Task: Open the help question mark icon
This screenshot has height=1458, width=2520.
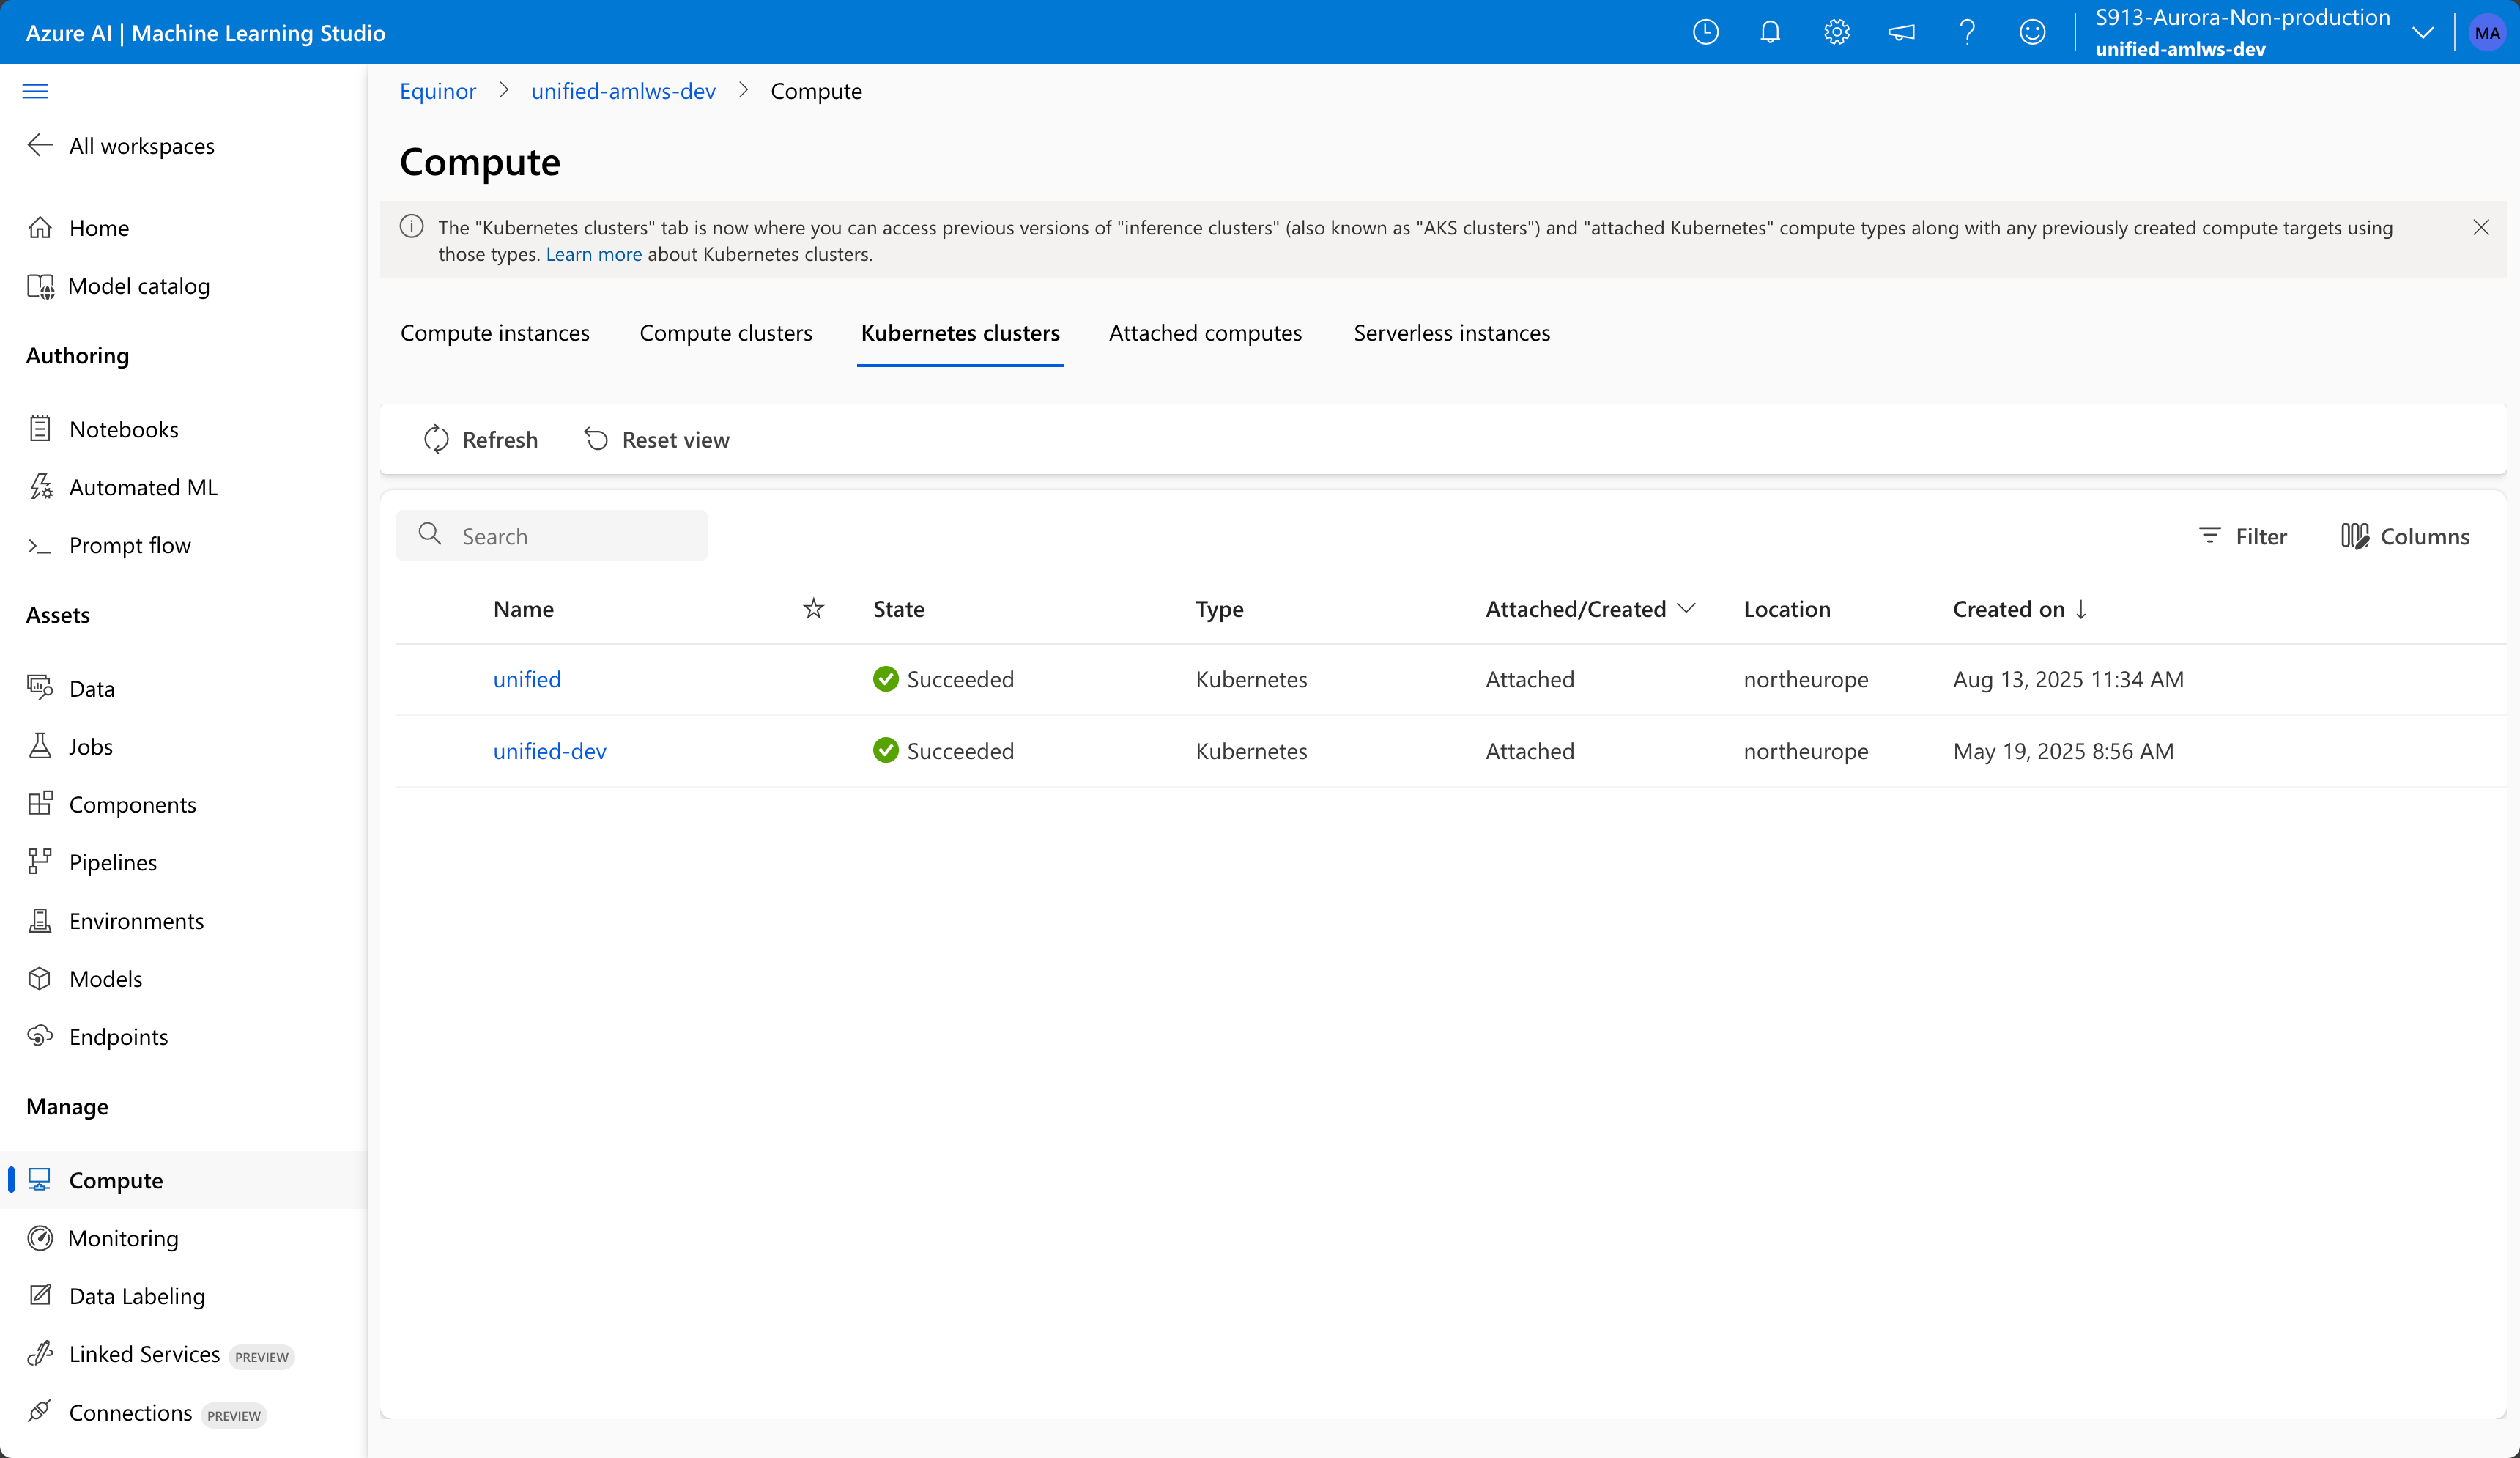Action: [1966, 33]
